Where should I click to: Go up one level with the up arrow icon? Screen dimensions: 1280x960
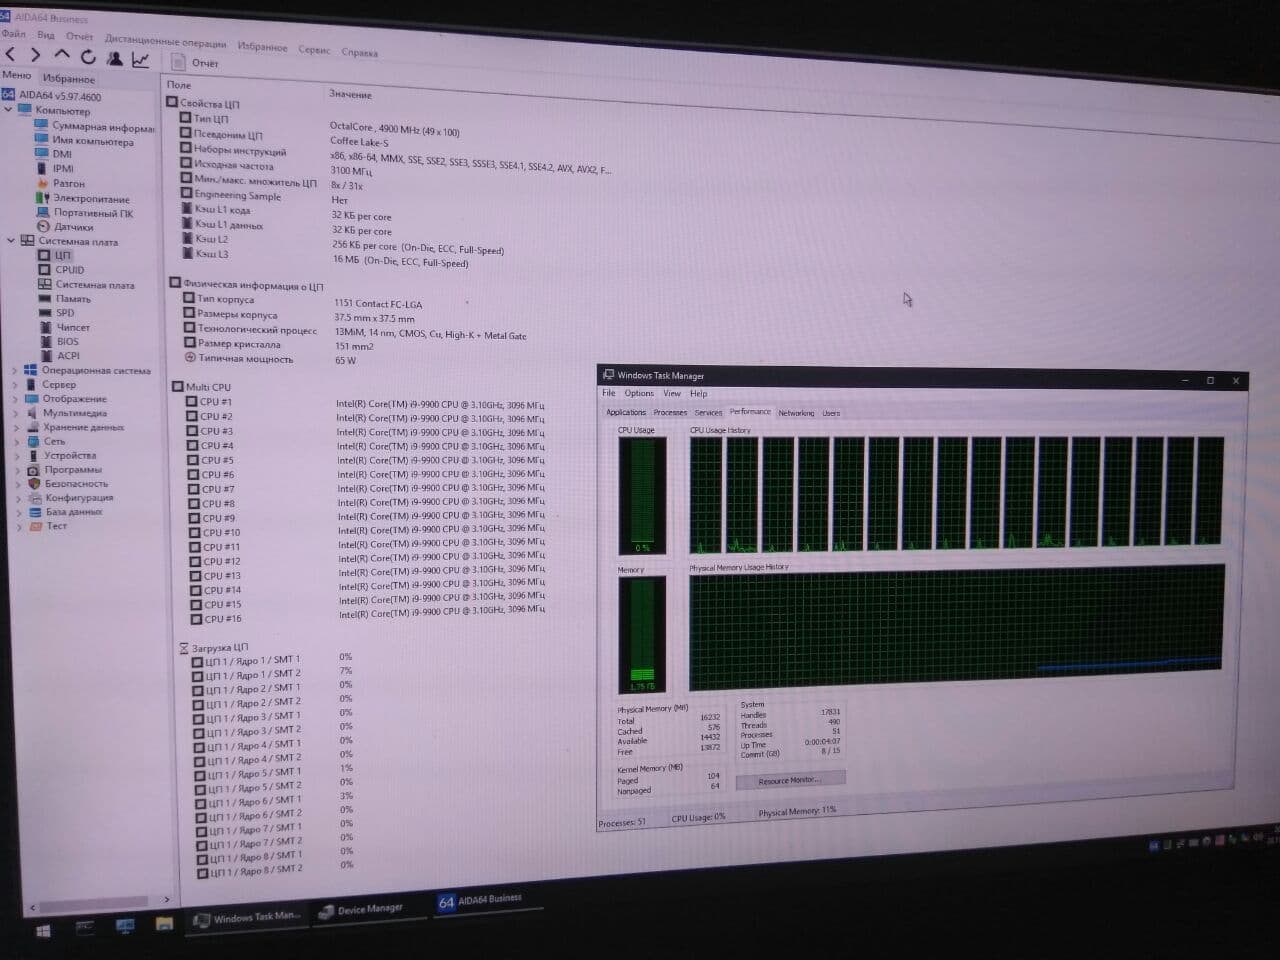(x=61, y=55)
